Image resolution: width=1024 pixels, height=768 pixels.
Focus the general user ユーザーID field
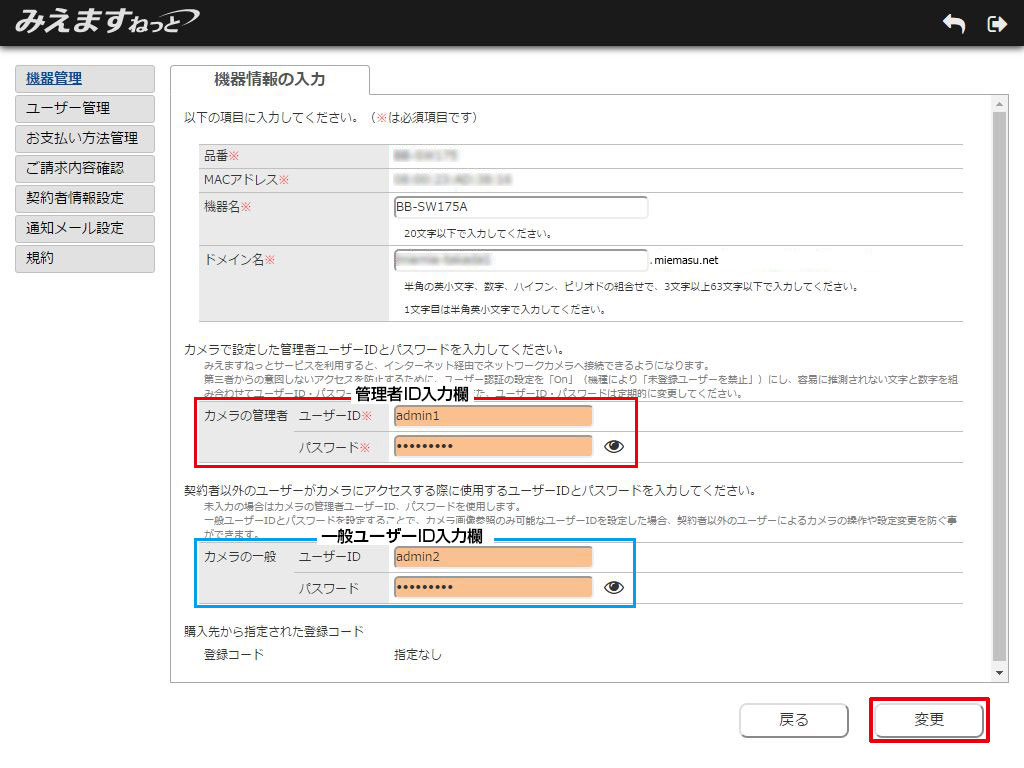coord(493,557)
